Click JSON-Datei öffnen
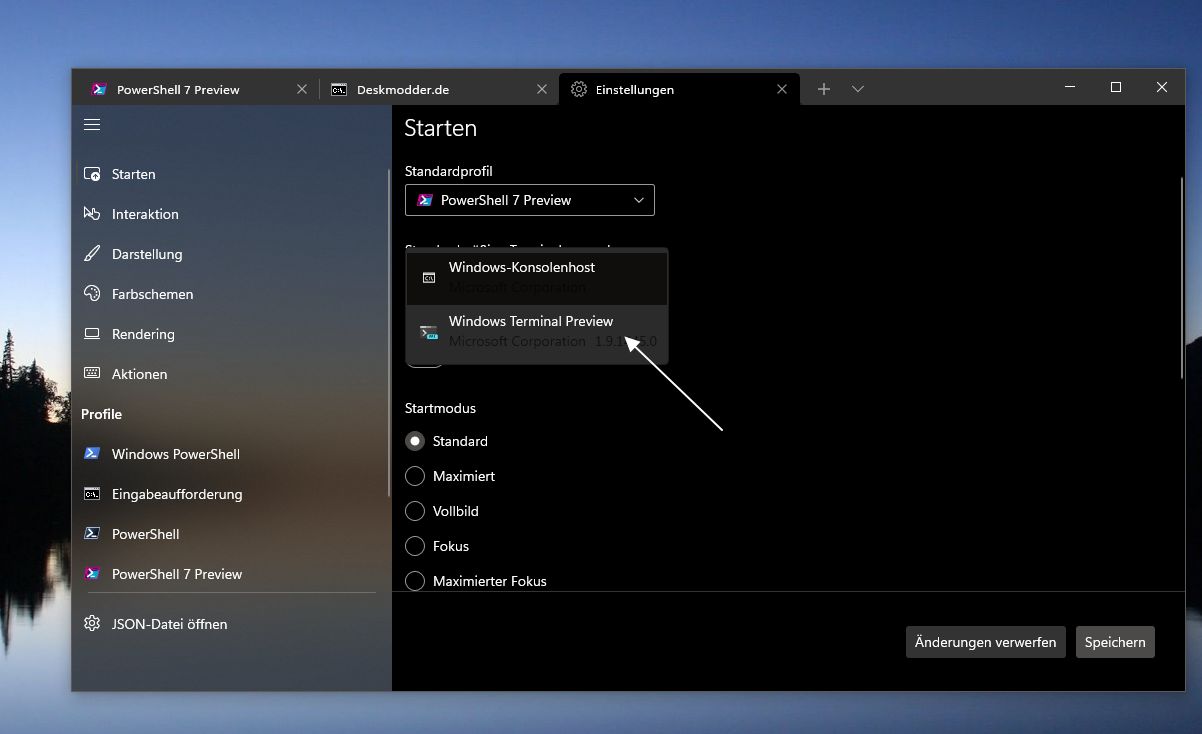 230,624
